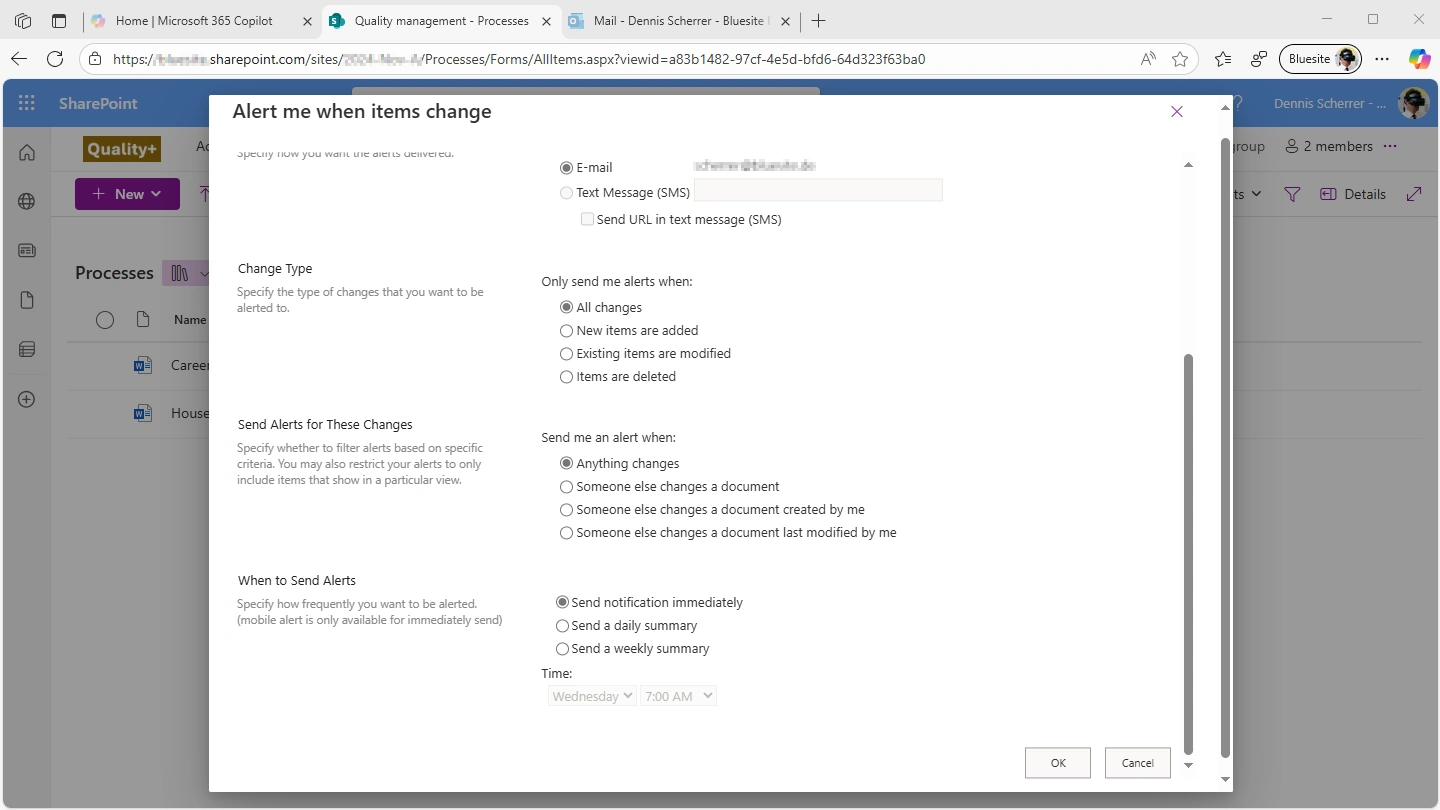The width and height of the screenshot is (1440, 810).
Task: Open the Read aloud icon in address bar
Action: [x=1148, y=59]
